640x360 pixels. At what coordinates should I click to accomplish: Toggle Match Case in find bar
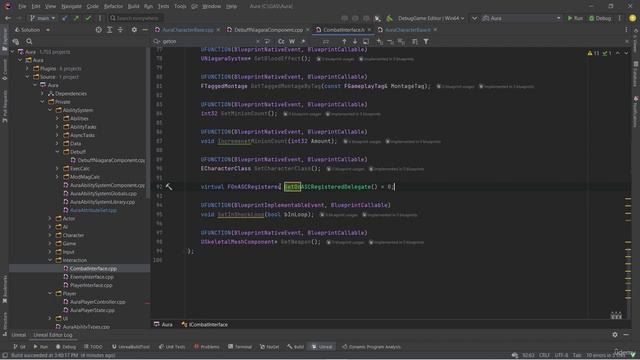click(281, 41)
